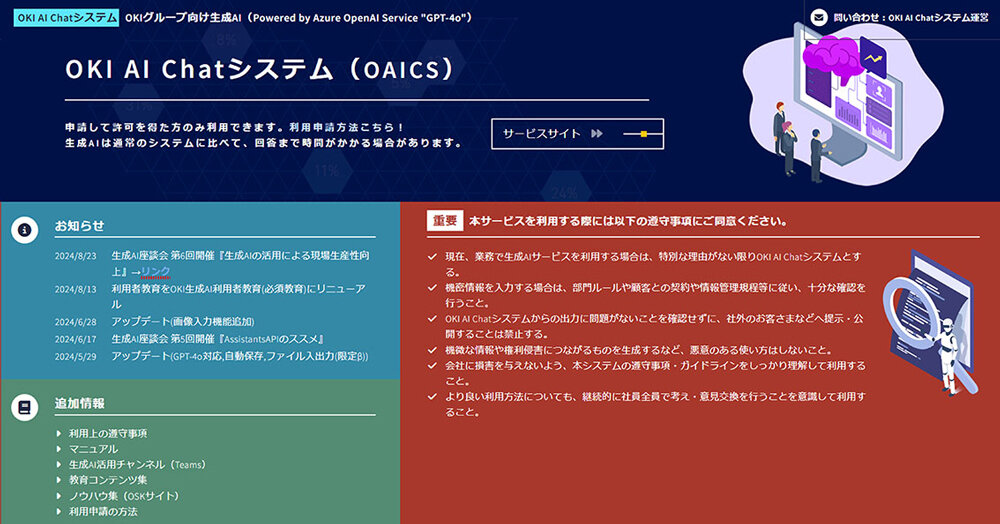The height and width of the screenshot is (524, 1000).
Task: Select the OKI AI Chatシステム header badge
Action: pos(67,17)
